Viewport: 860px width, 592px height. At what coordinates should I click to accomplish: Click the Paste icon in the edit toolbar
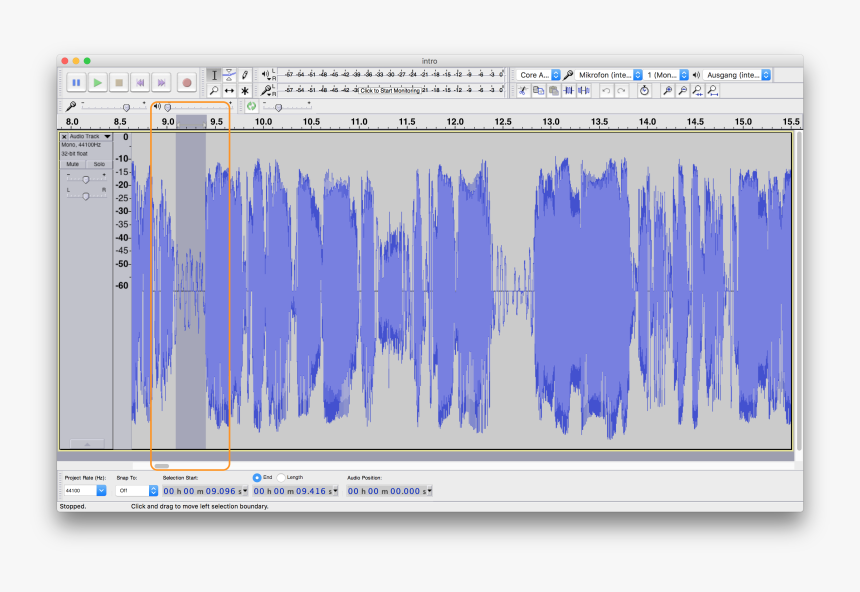coord(554,91)
